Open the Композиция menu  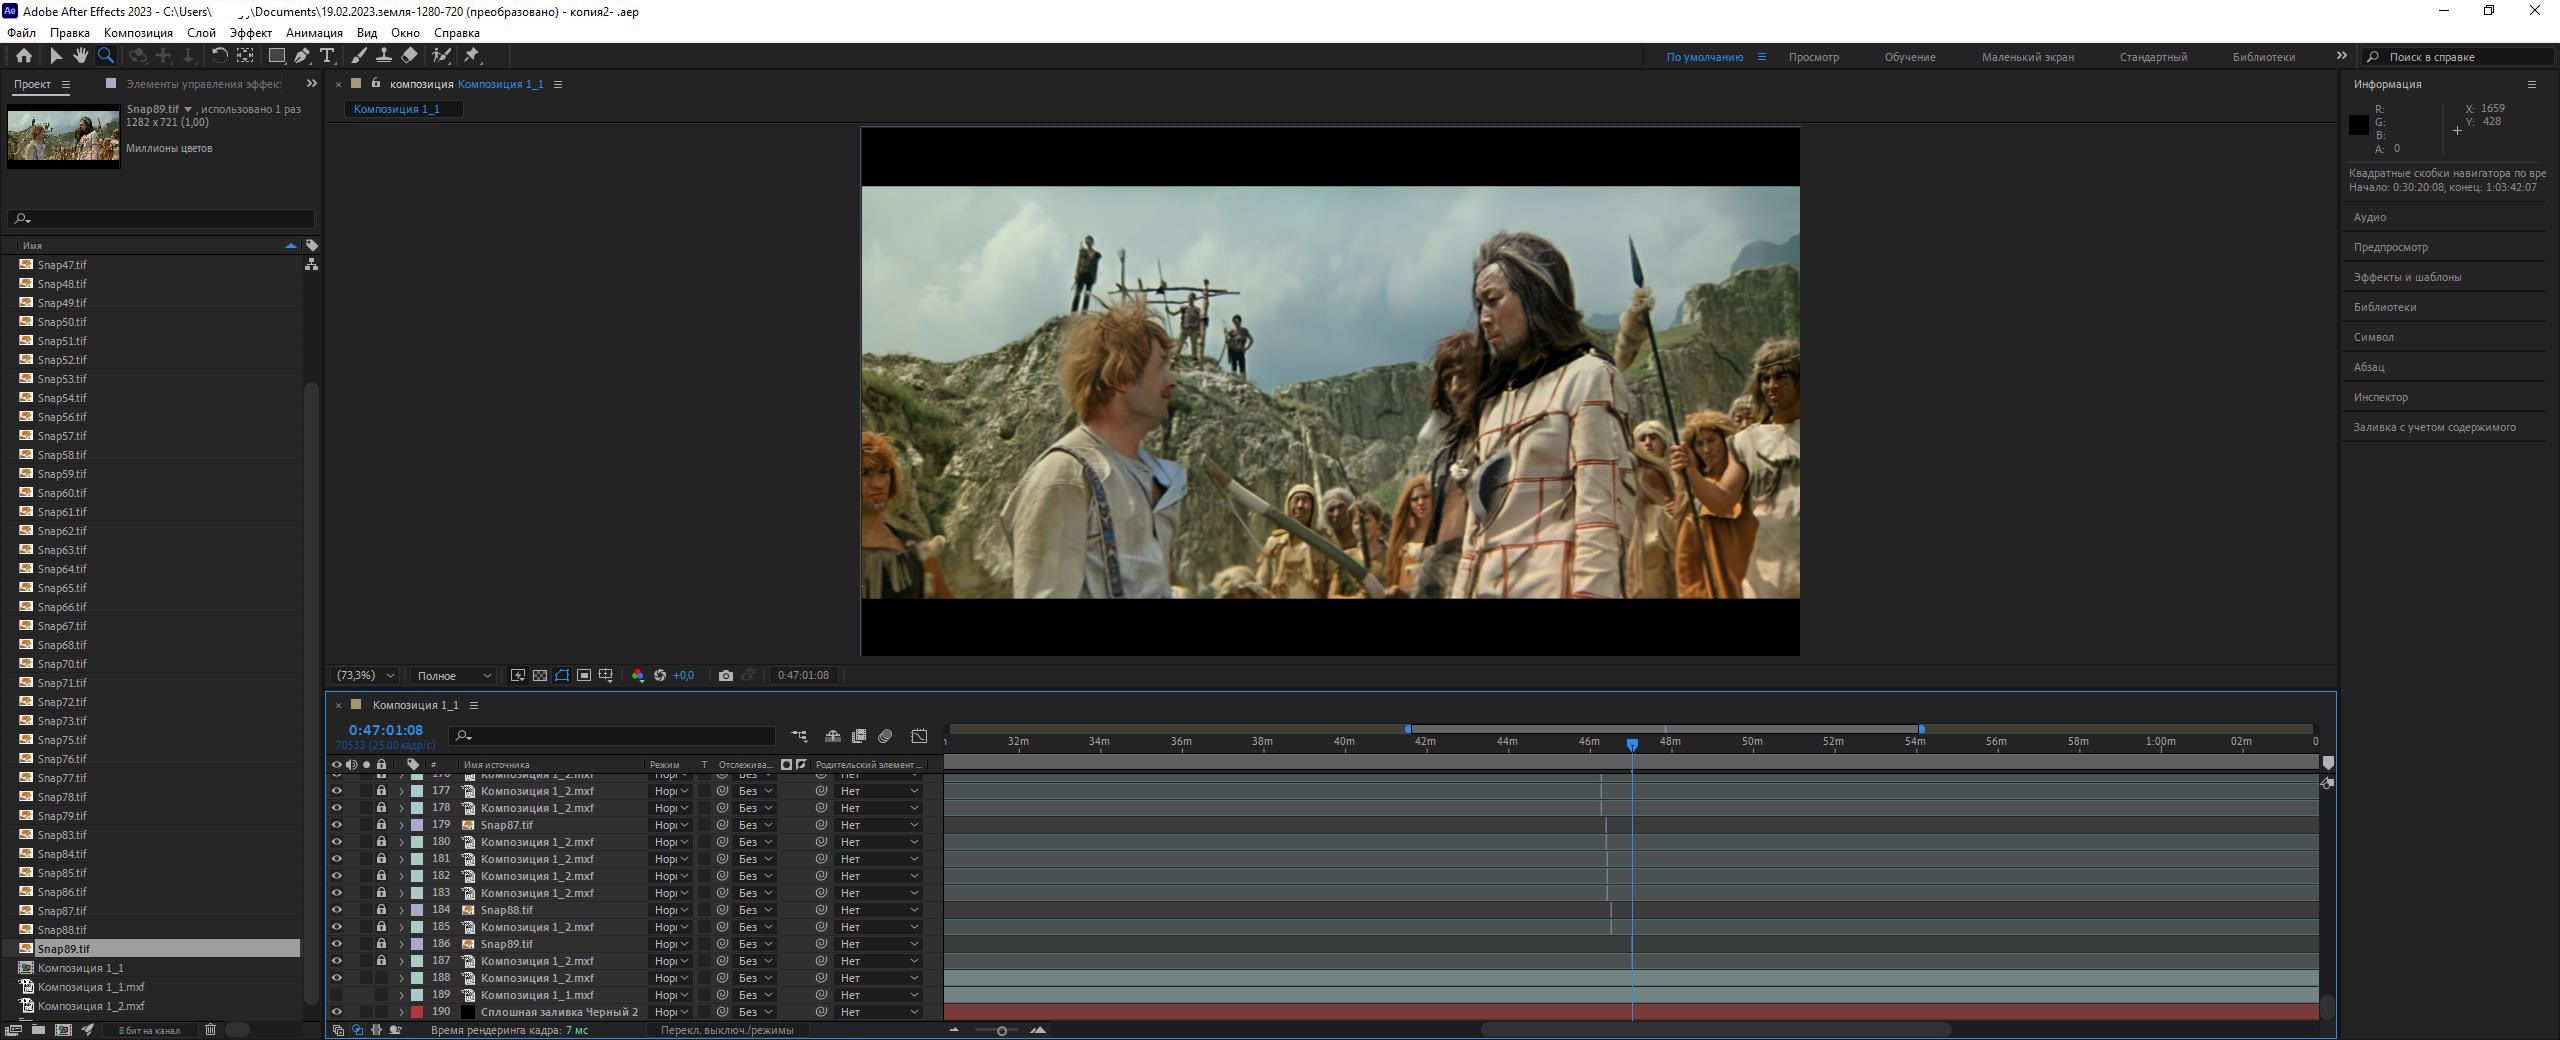(x=138, y=33)
